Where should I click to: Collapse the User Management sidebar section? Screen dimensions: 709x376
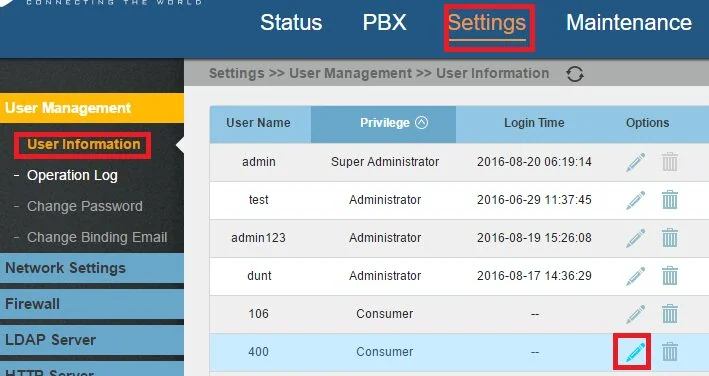pyautogui.click(x=92, y=108)
